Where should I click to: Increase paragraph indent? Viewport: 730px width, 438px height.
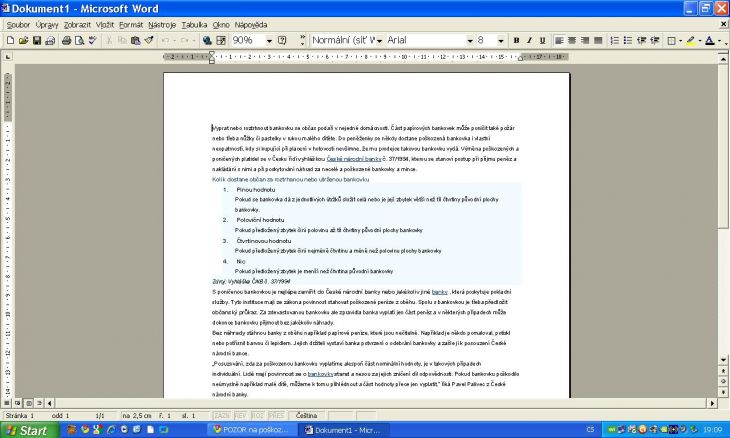coord(655,40)
